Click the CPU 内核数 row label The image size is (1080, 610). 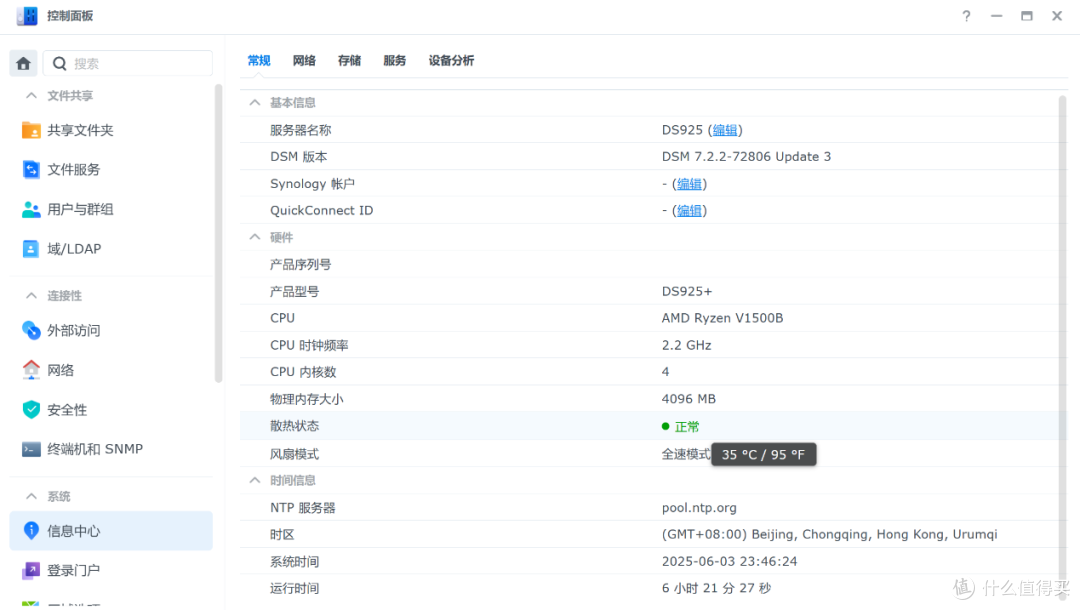(303, 372)
